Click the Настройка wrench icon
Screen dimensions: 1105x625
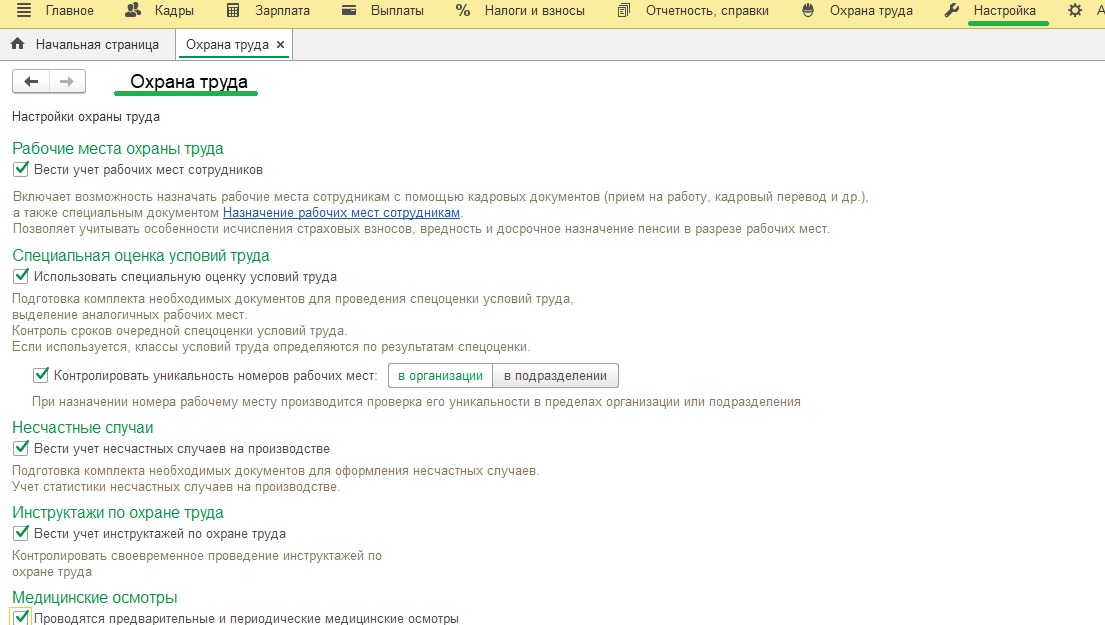pos(951,11)
